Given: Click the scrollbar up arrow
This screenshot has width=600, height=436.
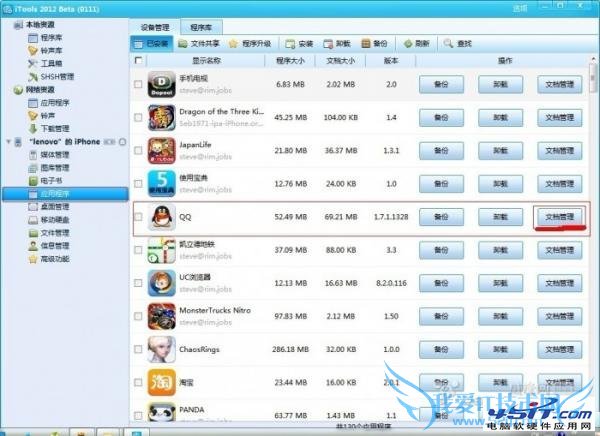Looking at the screenshot, I should click(x=593, y=59).
